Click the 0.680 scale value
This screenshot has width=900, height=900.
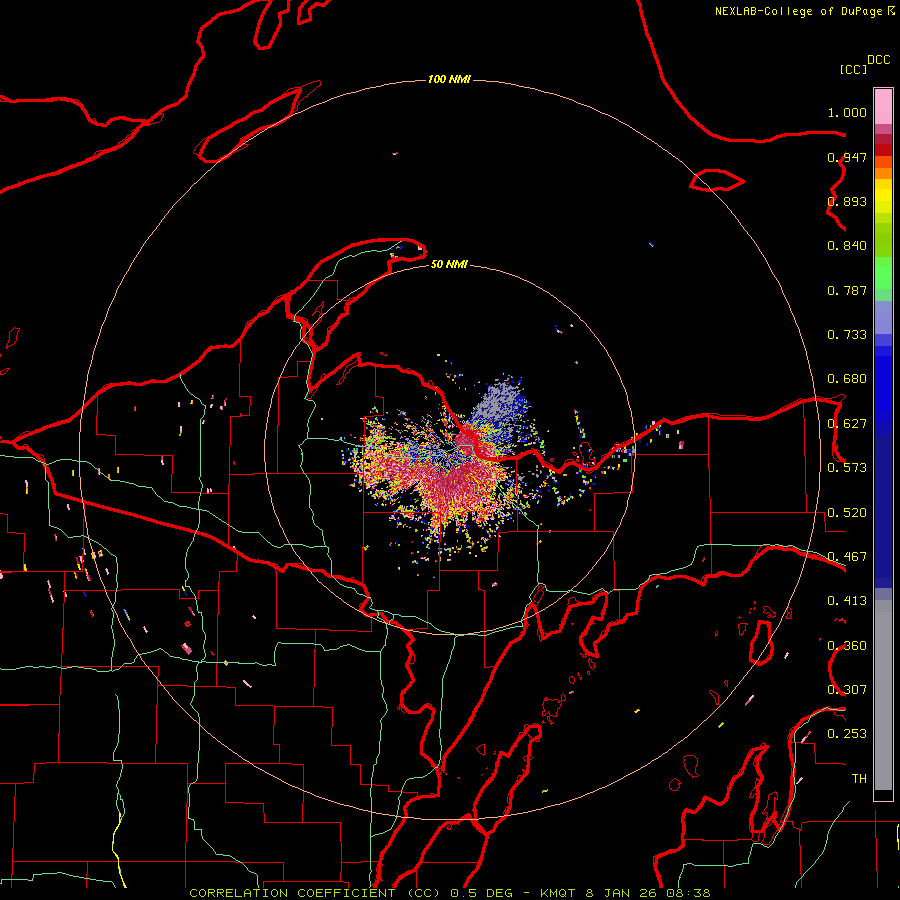(847, 379)
